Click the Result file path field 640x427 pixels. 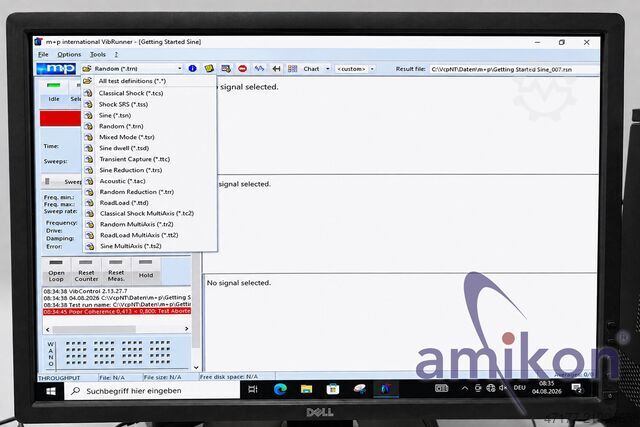514,69
